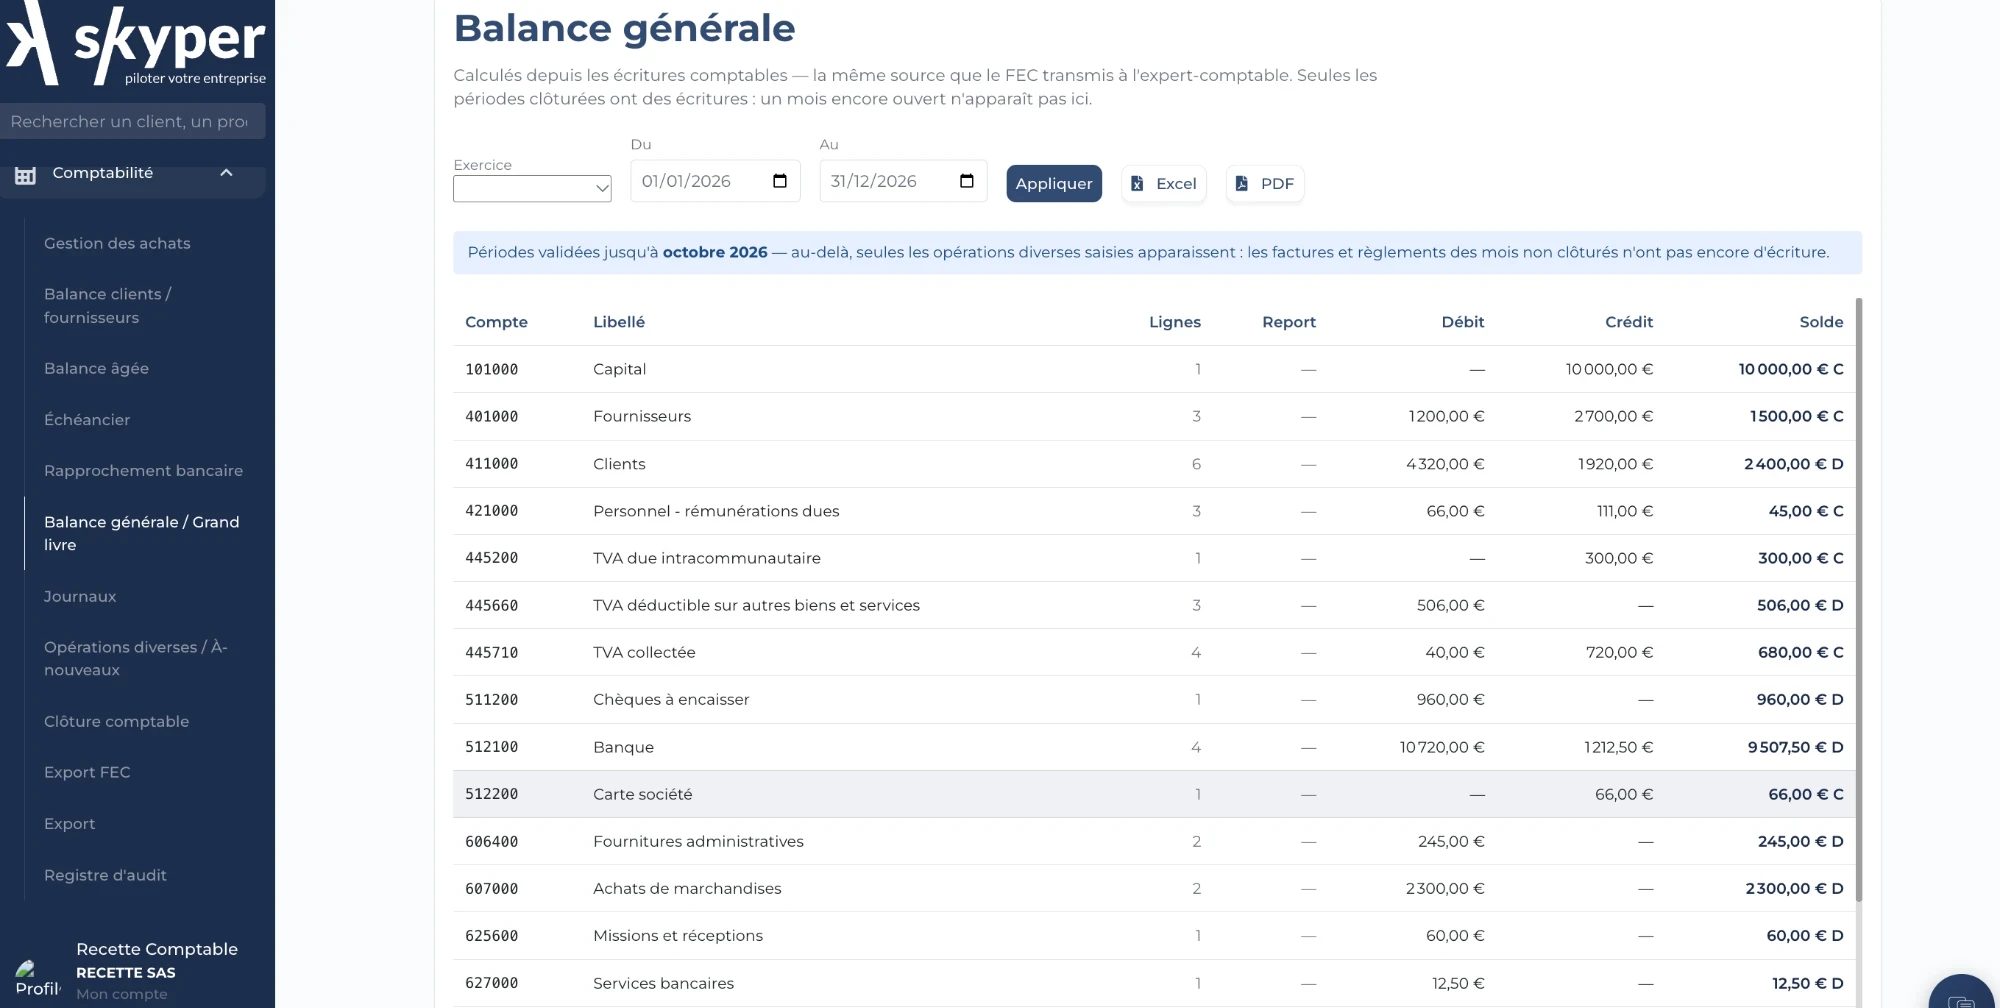Select account 101000 Capital
The height and width of the screenshot is (1008, 2000).
[1154, 369]
